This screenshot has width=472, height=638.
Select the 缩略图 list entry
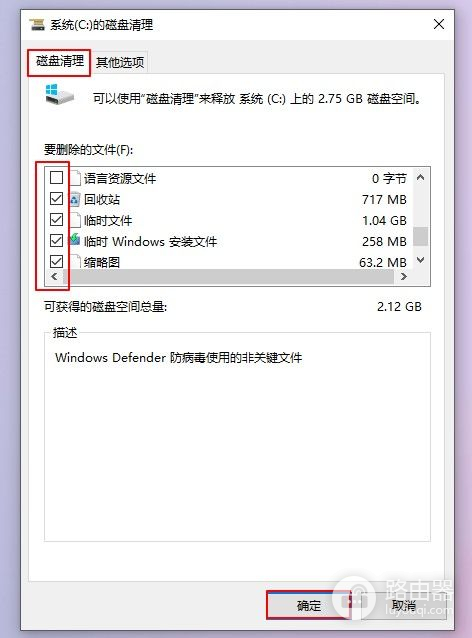coord(228,262)
